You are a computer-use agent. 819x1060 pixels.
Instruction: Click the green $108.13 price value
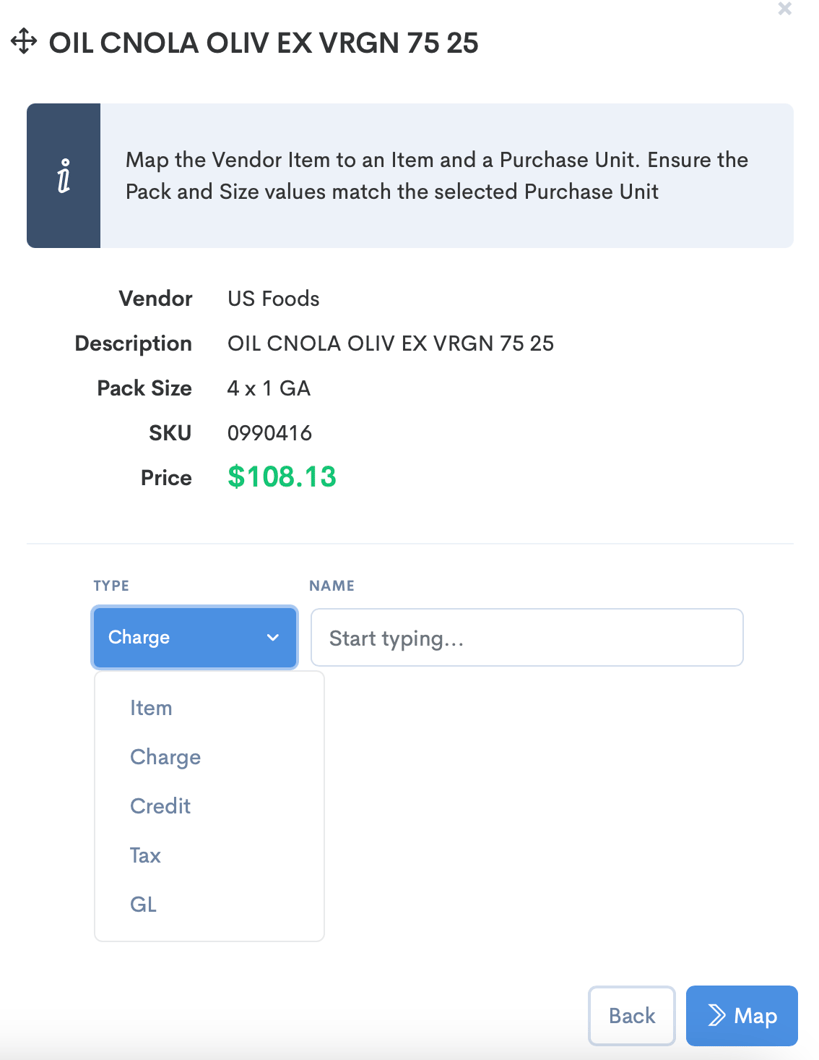pyautogui.click(x=282, y=478)
